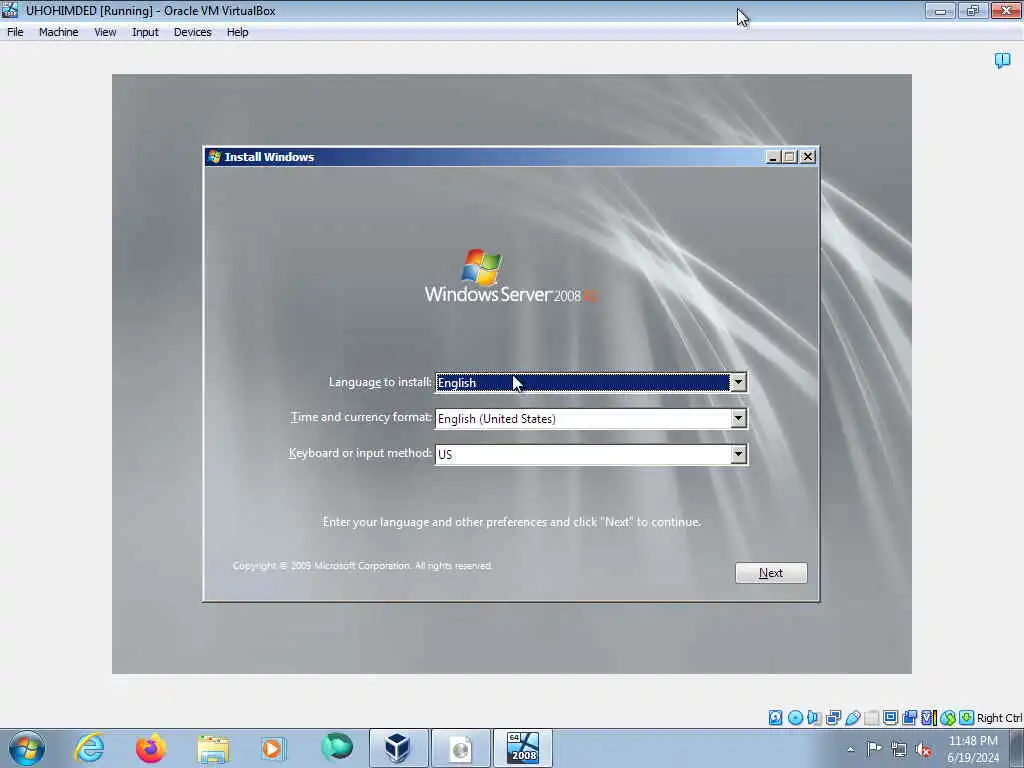
Task: Click the USB devices indicator icon
Action: point(852,718)
